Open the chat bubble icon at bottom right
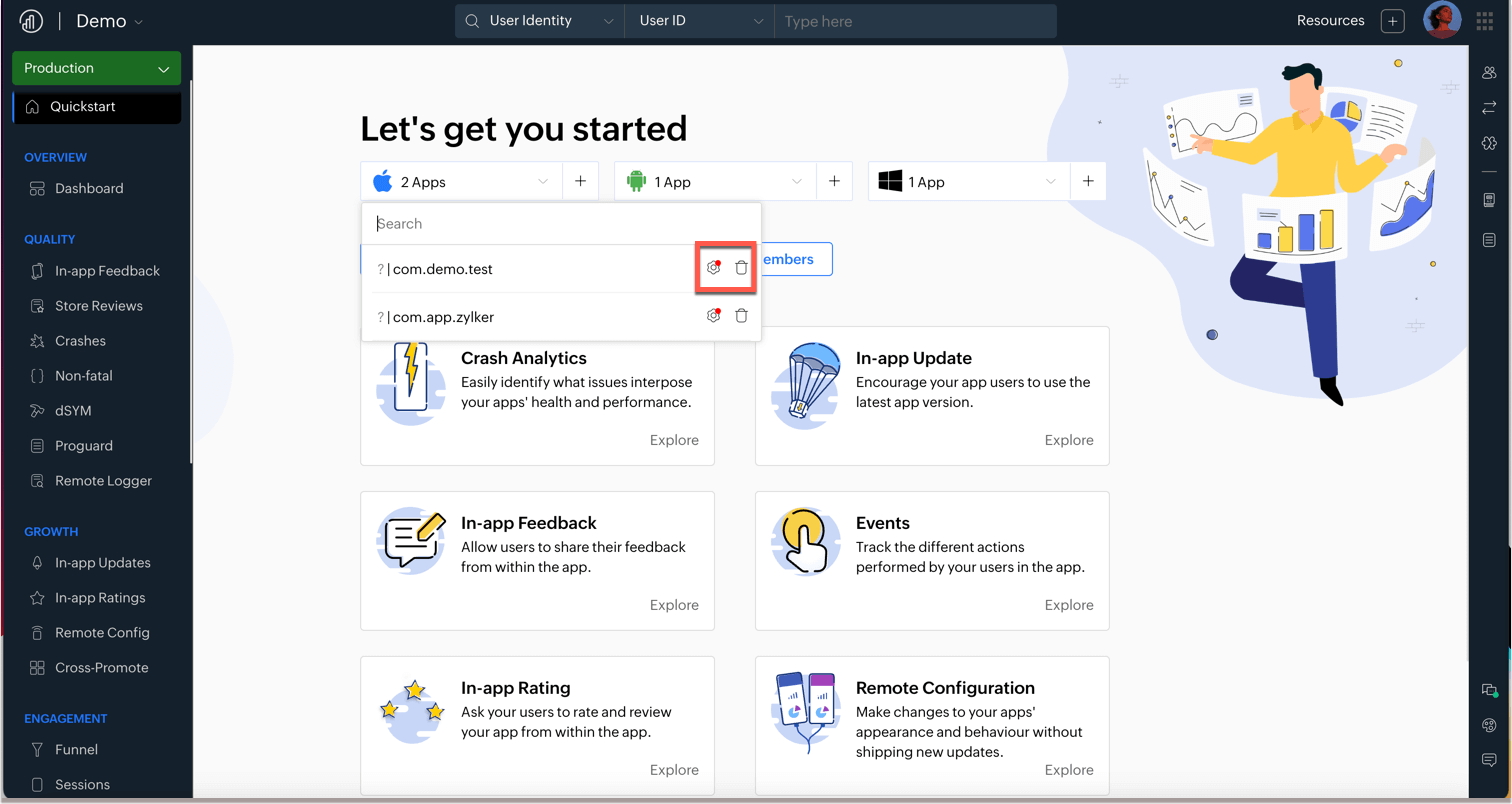1512x804 pixels. click(1489, 760)
